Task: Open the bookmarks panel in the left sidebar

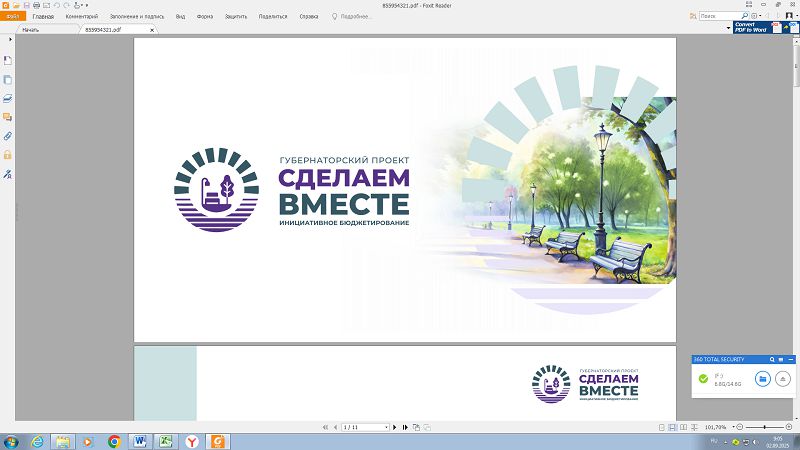Action: click(8, 61)
